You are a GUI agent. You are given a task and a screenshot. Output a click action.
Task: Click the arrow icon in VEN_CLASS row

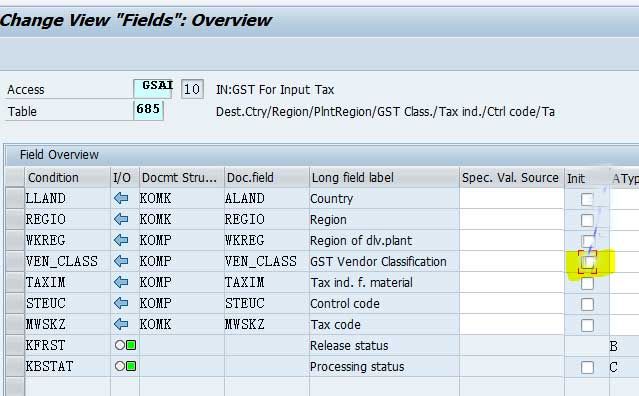point(121,261)
